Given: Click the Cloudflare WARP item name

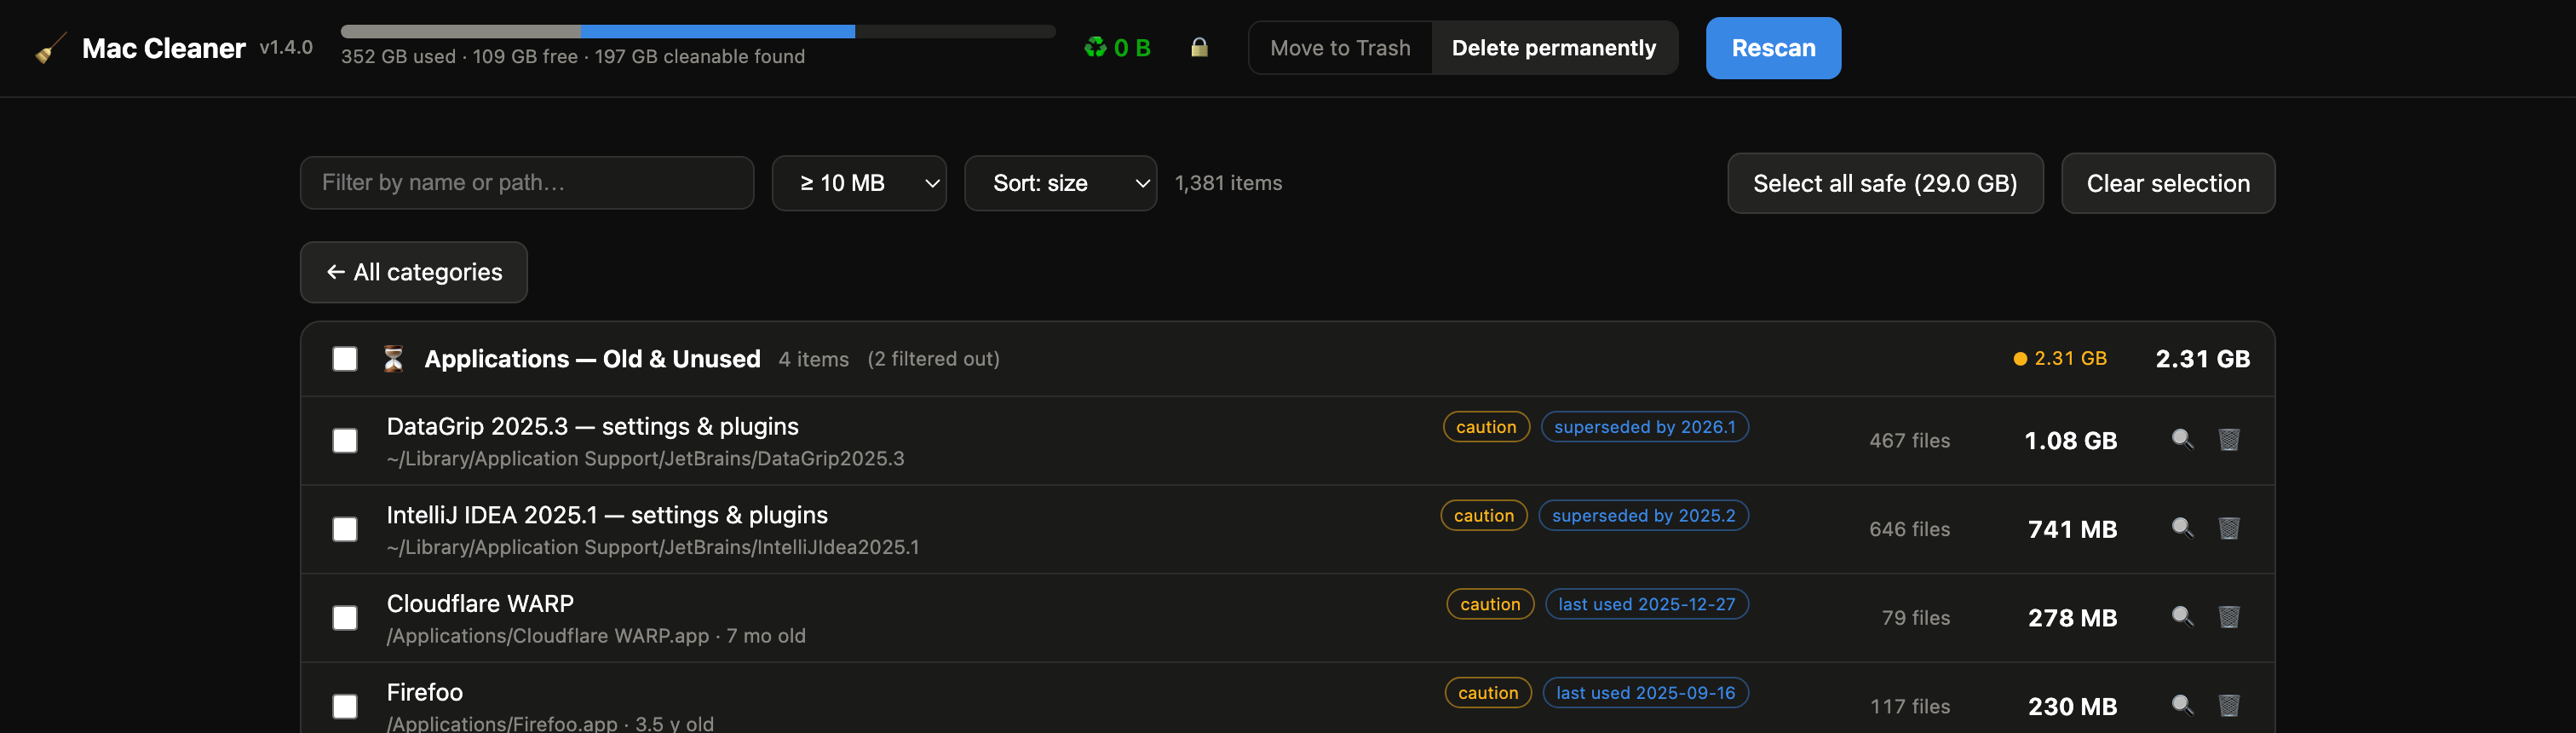Looking at the screenshot, I should tap(480, 604).
